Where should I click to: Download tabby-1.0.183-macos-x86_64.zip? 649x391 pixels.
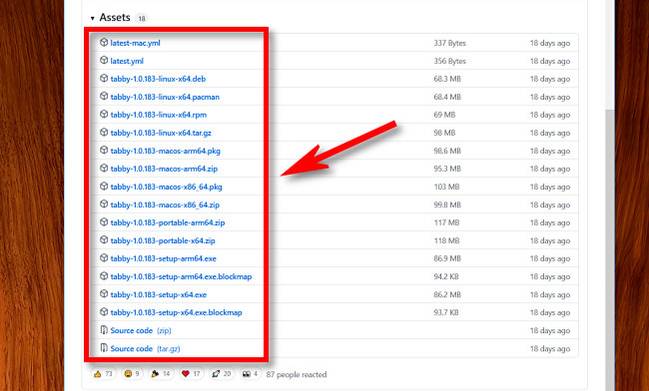click(x=165, y=205)
